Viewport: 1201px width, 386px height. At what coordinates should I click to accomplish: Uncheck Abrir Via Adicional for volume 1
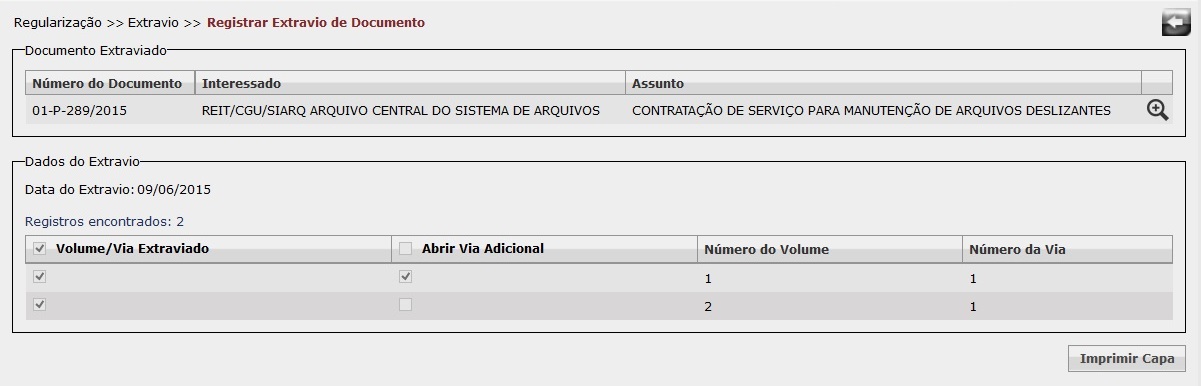pos(405,277)
